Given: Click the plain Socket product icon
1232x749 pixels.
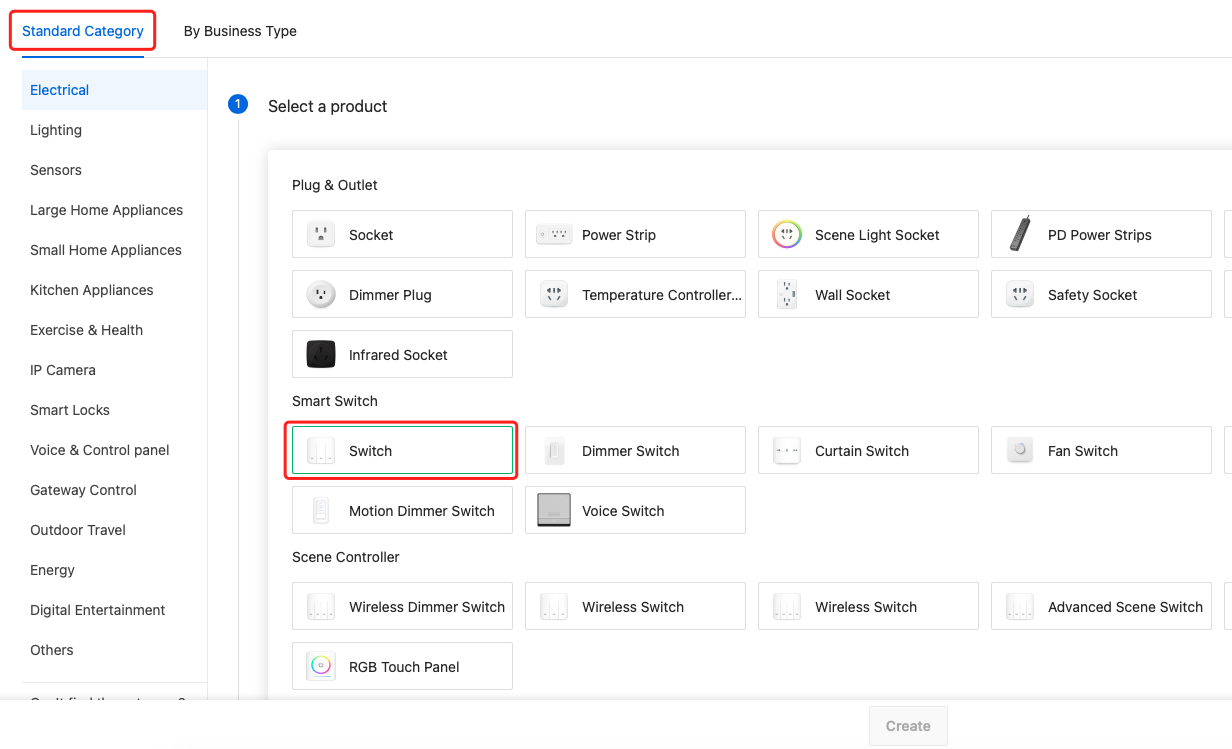Looking at the screenshot, I should pyautogui.click(x=320, y=235).
